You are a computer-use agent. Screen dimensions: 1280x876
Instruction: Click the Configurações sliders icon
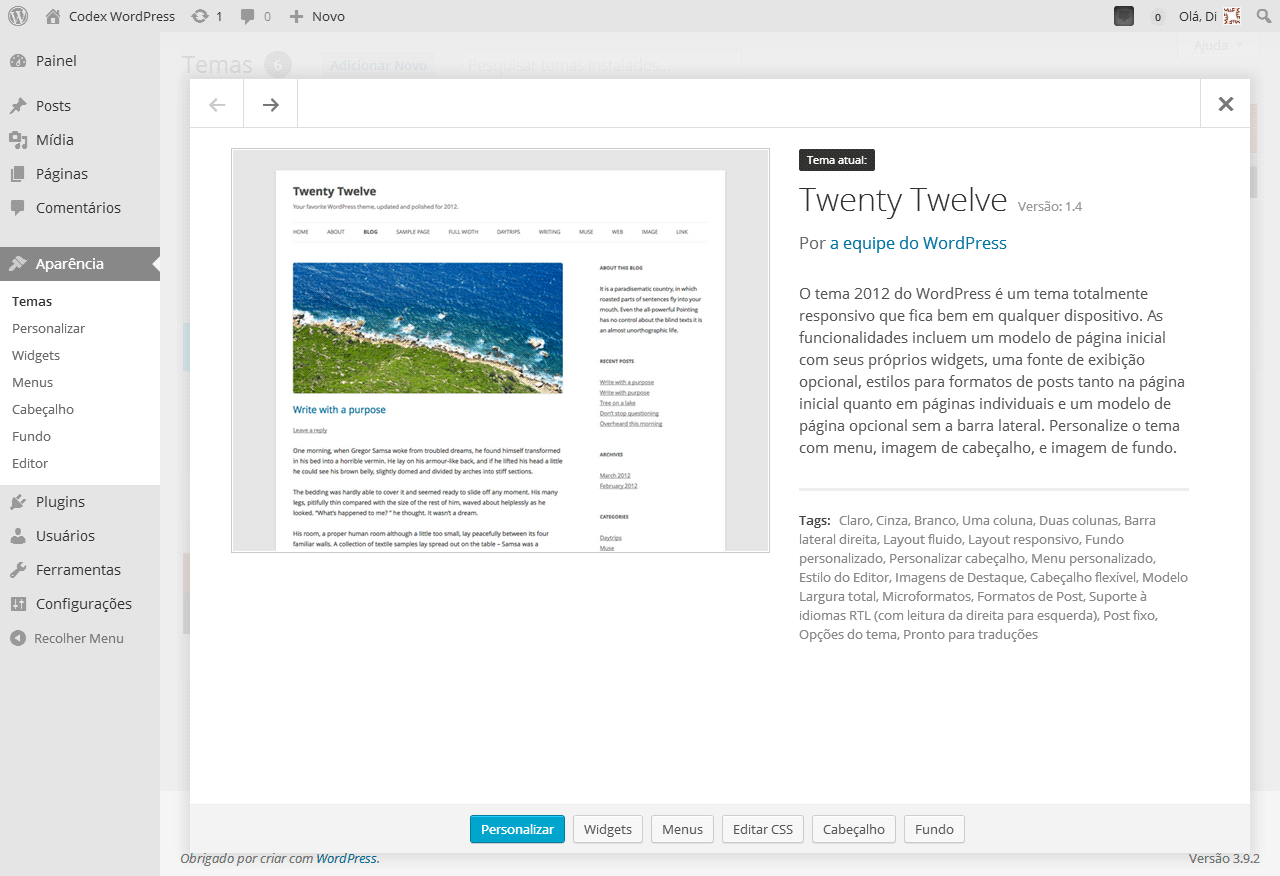tap(18, 604)
